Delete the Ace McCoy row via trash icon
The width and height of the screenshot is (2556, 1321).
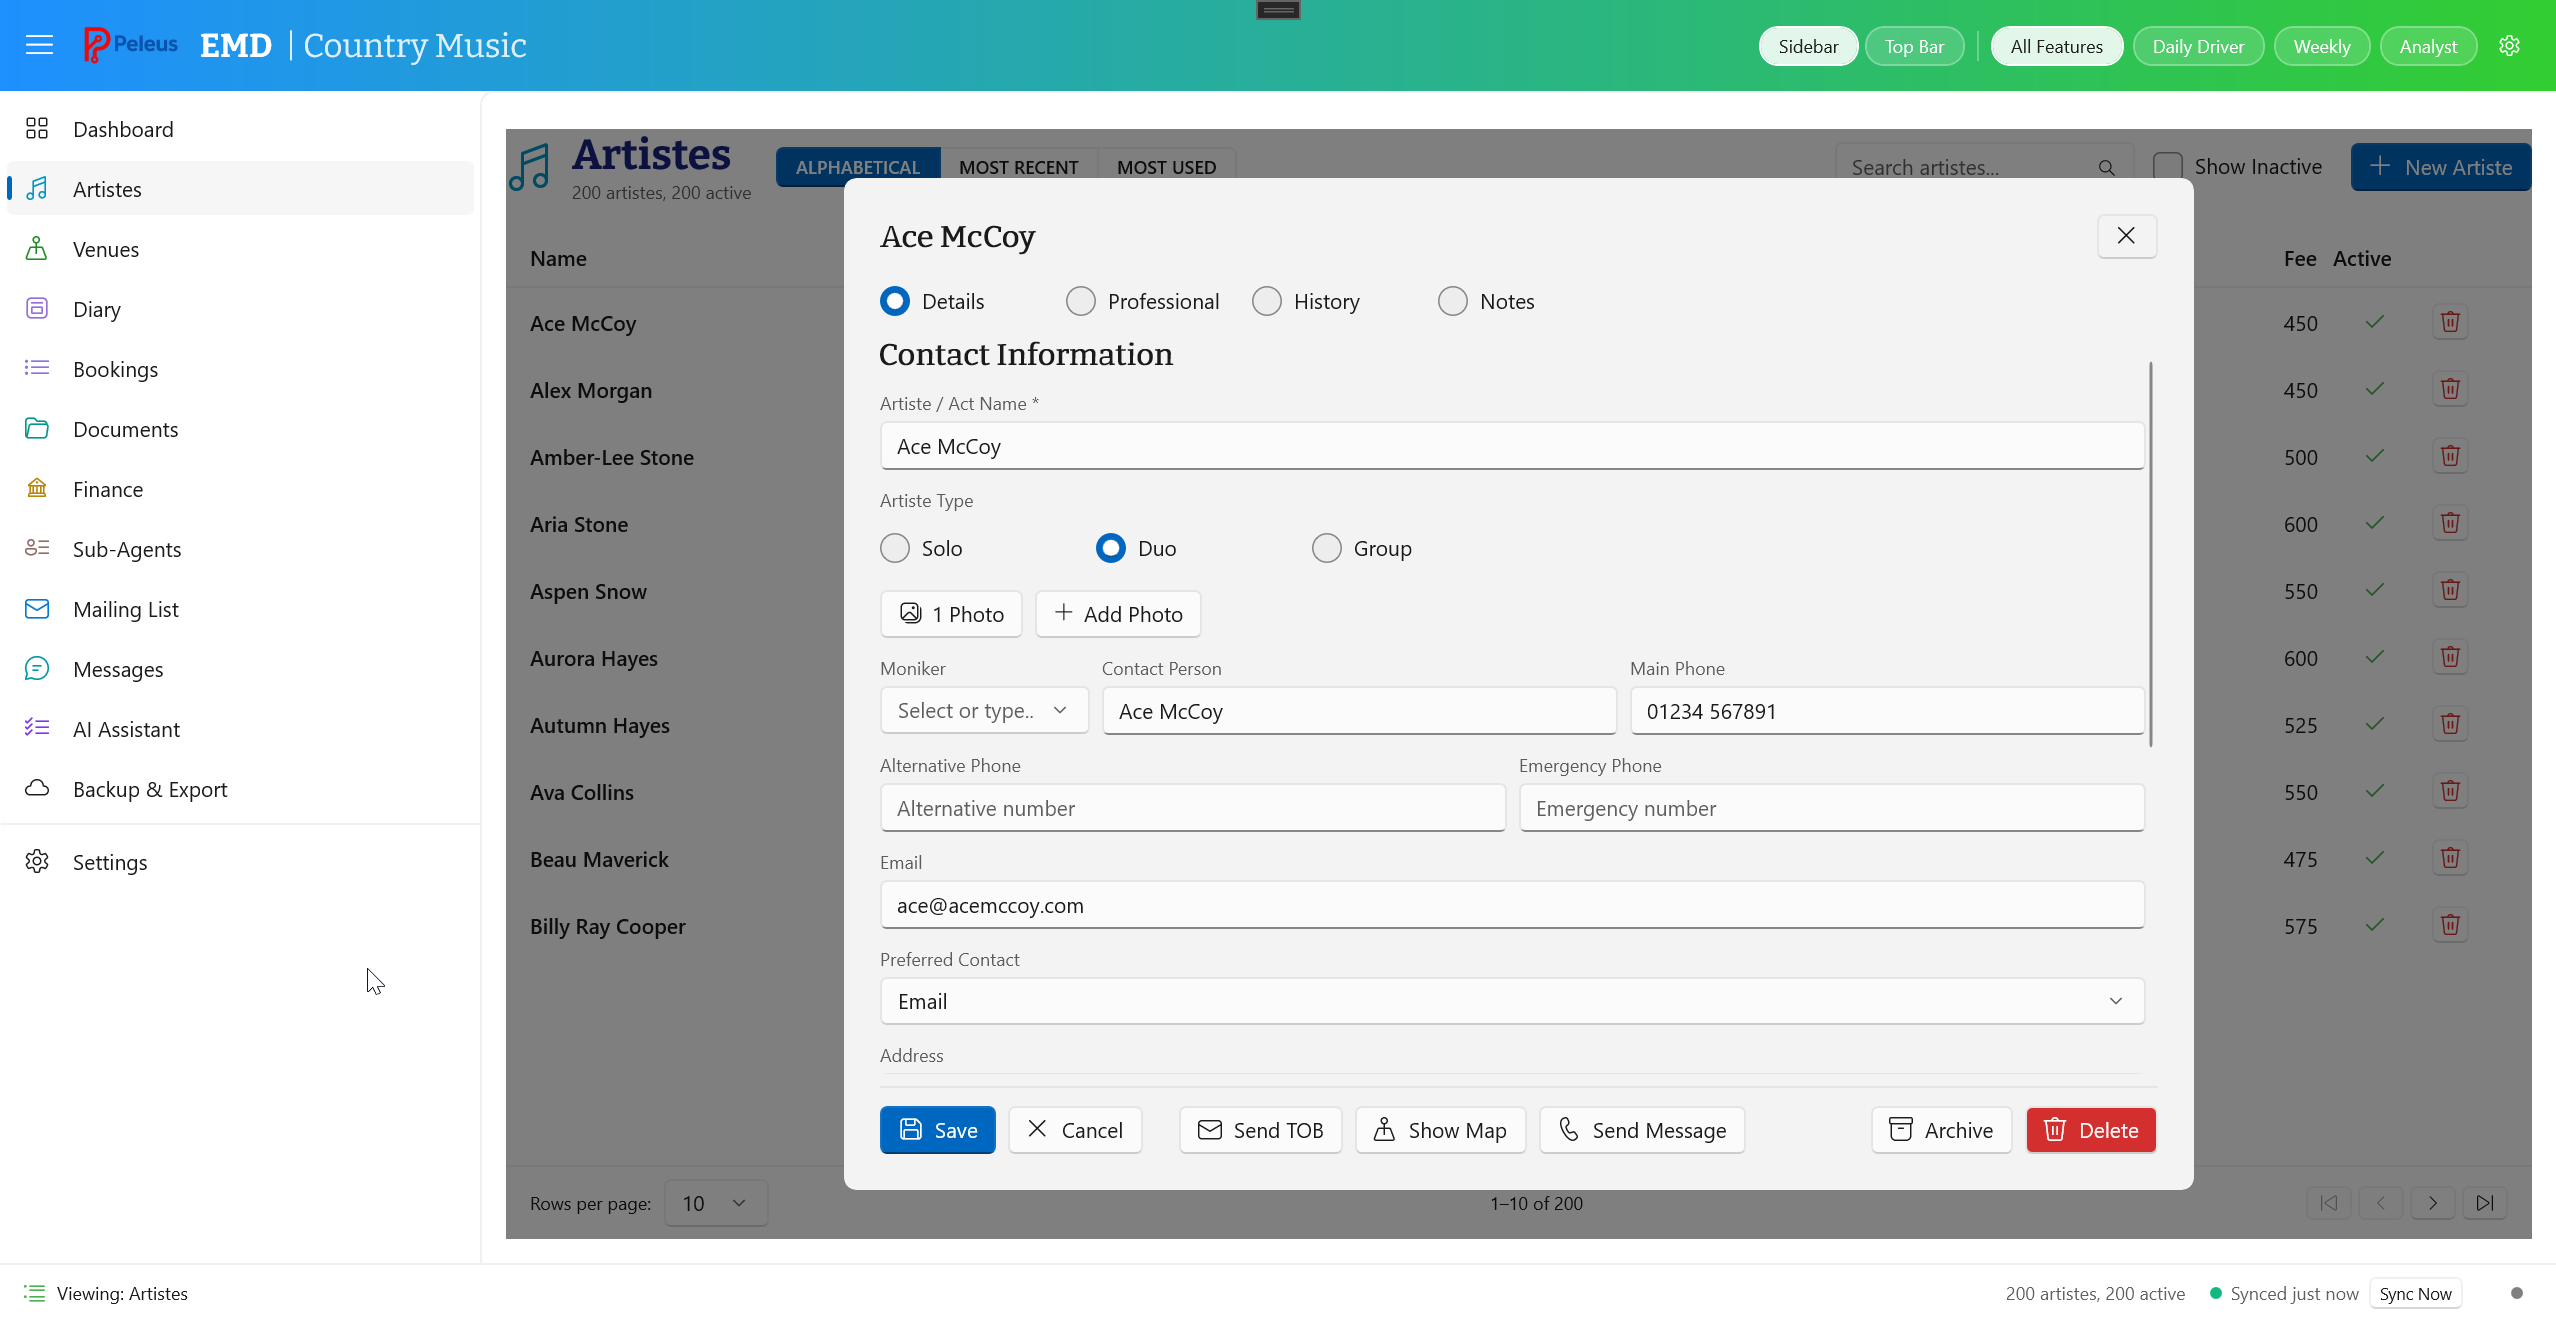[2449, 322]
